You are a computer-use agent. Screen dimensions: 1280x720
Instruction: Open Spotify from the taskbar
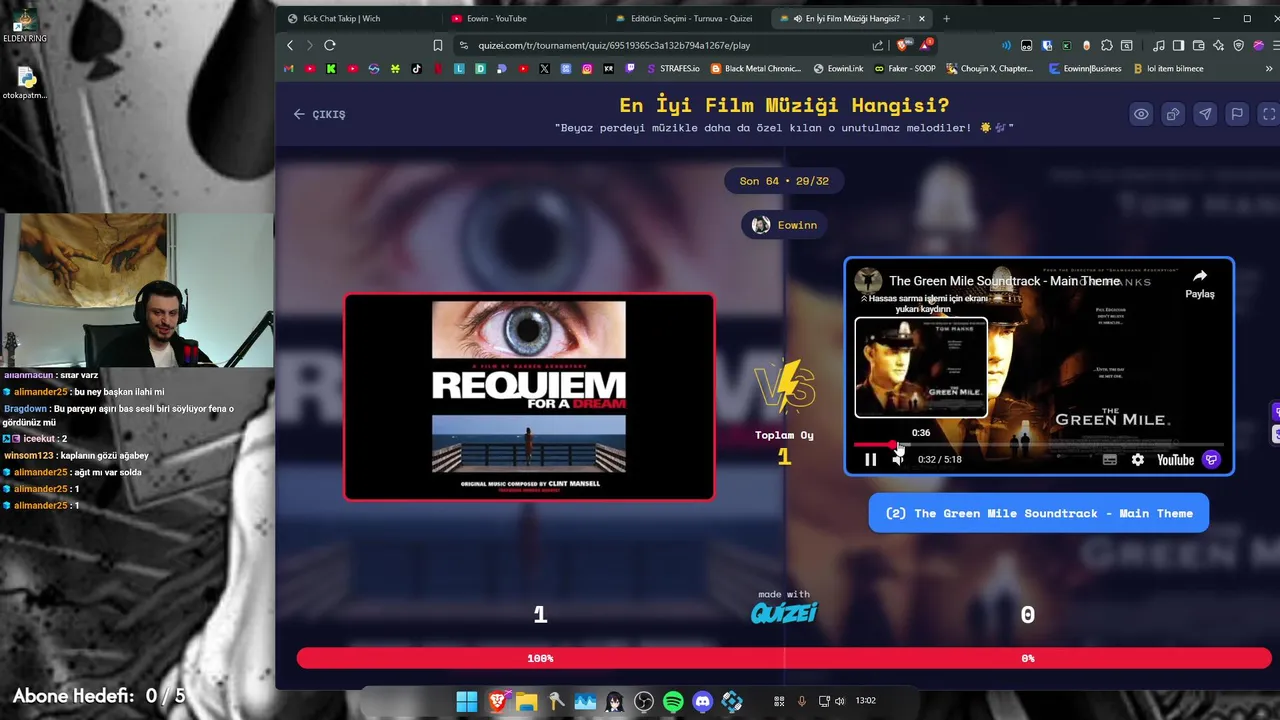click(673, 702)
